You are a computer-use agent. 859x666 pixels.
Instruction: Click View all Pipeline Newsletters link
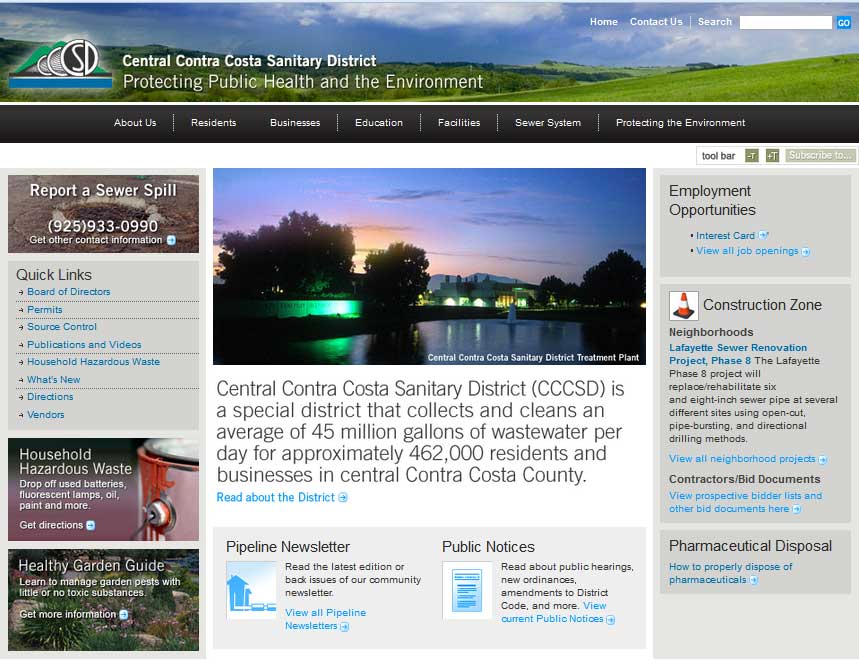(325, 619)
